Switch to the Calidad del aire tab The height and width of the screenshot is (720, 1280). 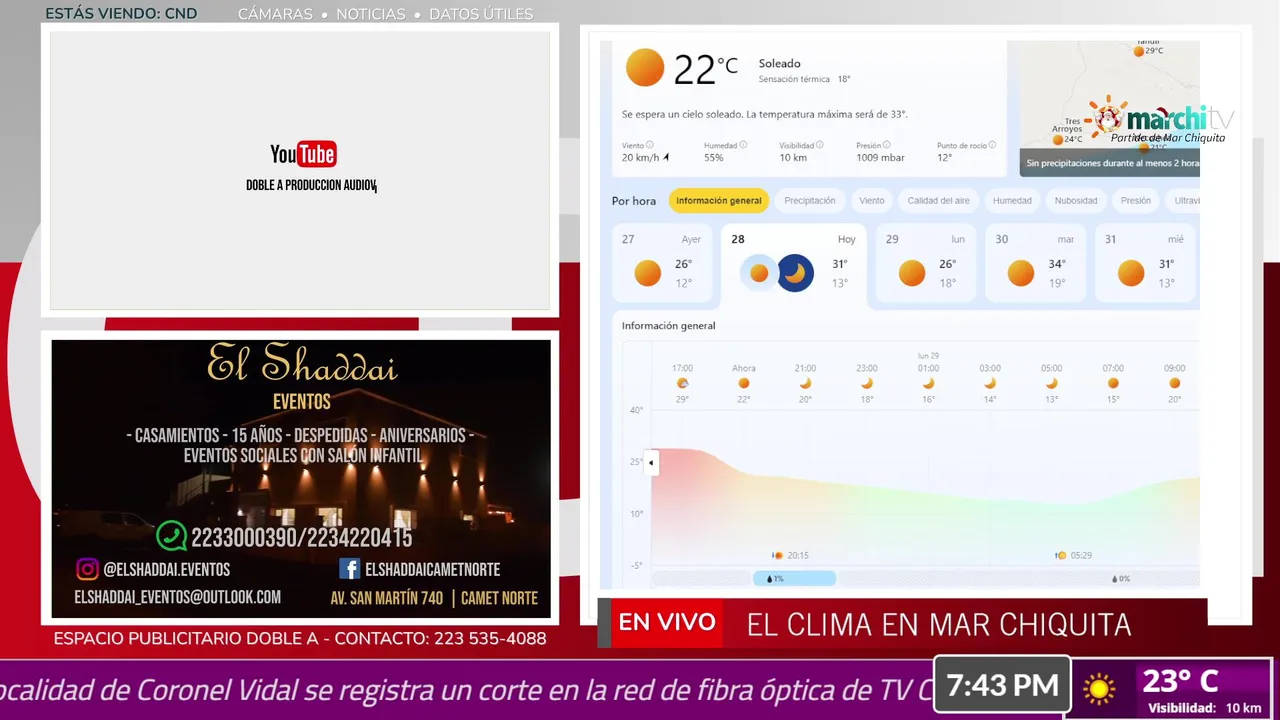[x=938, y=200]
